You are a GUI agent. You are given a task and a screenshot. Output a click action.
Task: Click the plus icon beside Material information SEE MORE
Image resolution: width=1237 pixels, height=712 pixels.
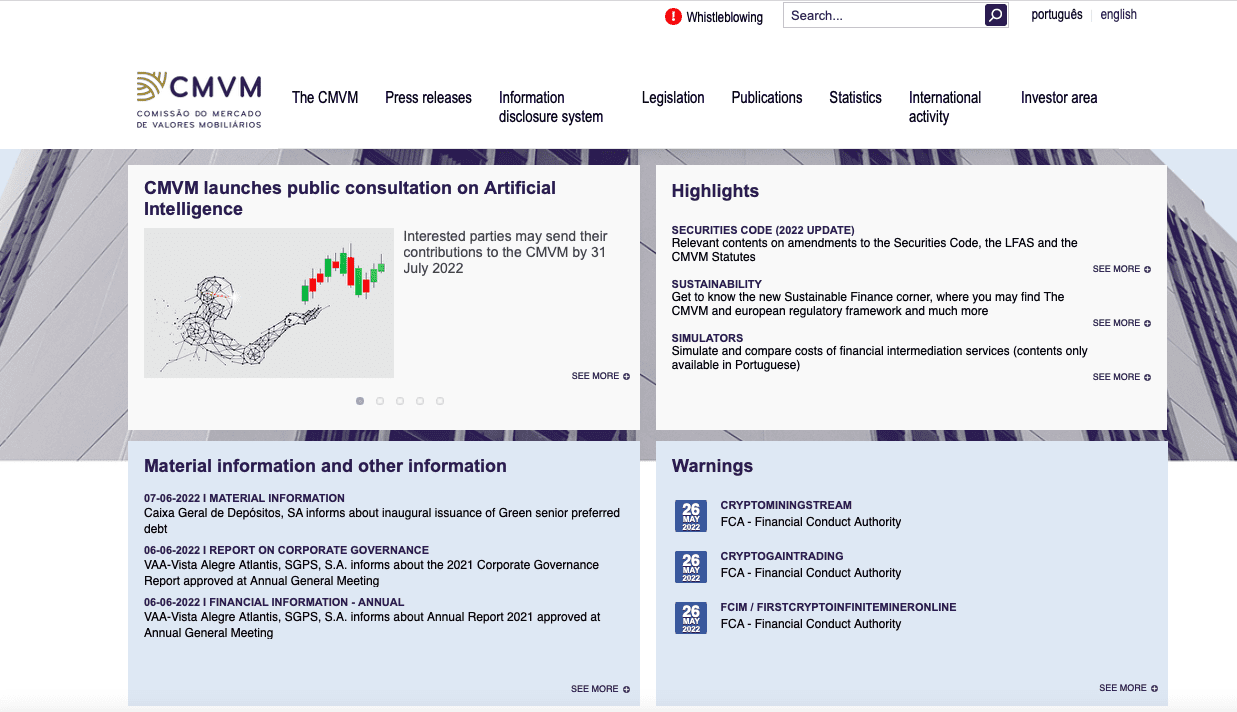point(628,688)
